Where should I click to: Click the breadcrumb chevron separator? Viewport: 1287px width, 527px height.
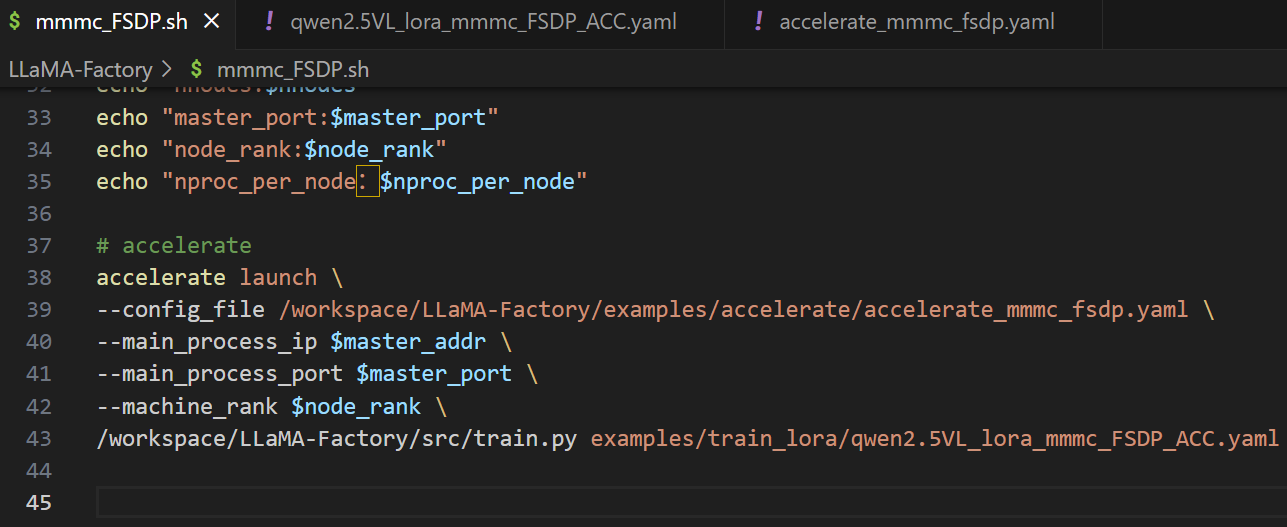click(x=166, y=70)
